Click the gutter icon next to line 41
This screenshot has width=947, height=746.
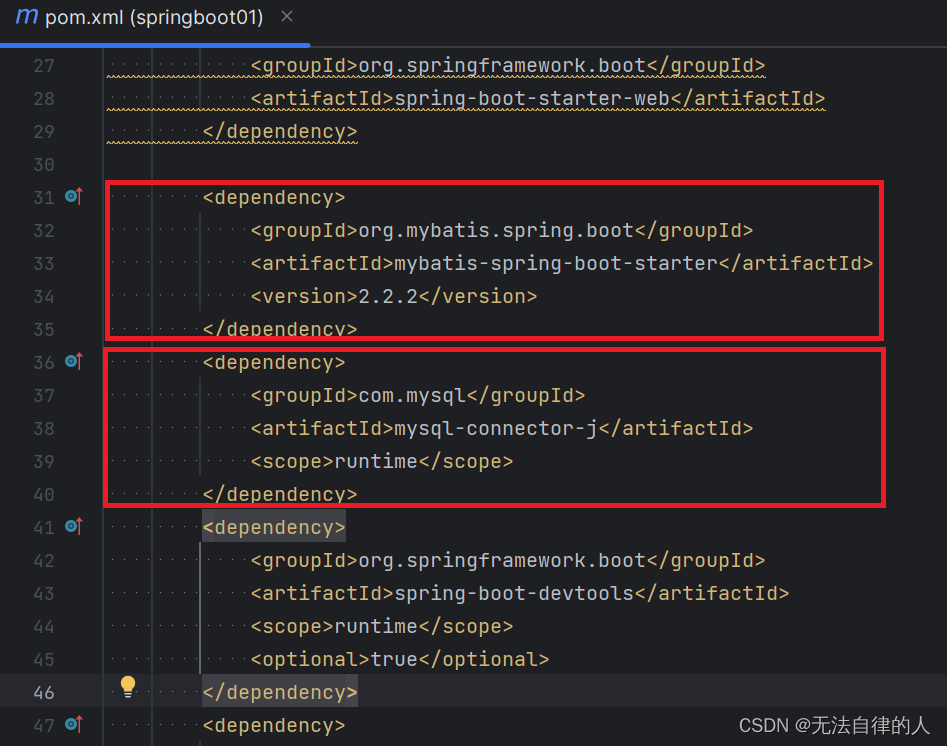click(73, 527)
